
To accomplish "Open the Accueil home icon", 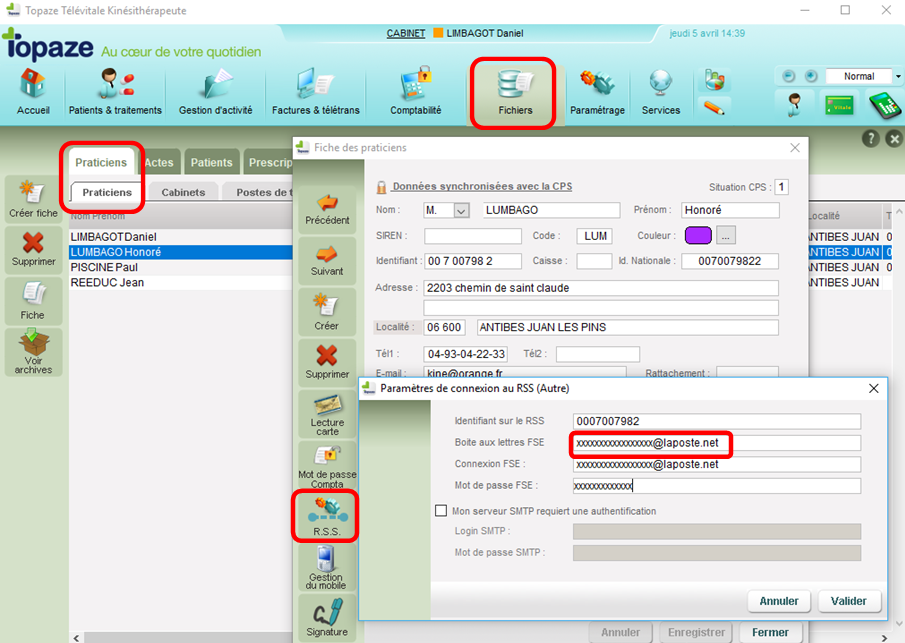I will tap(33, 91).
